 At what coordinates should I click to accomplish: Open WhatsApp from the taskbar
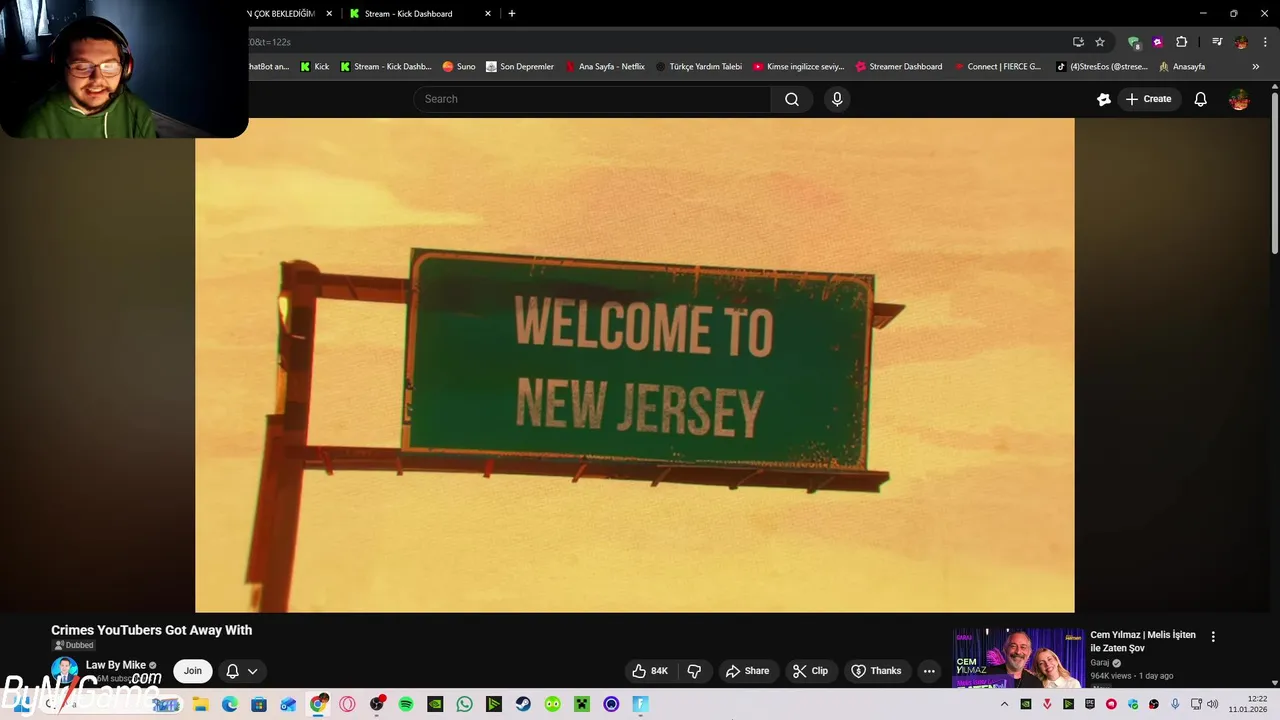coord(464,704)
